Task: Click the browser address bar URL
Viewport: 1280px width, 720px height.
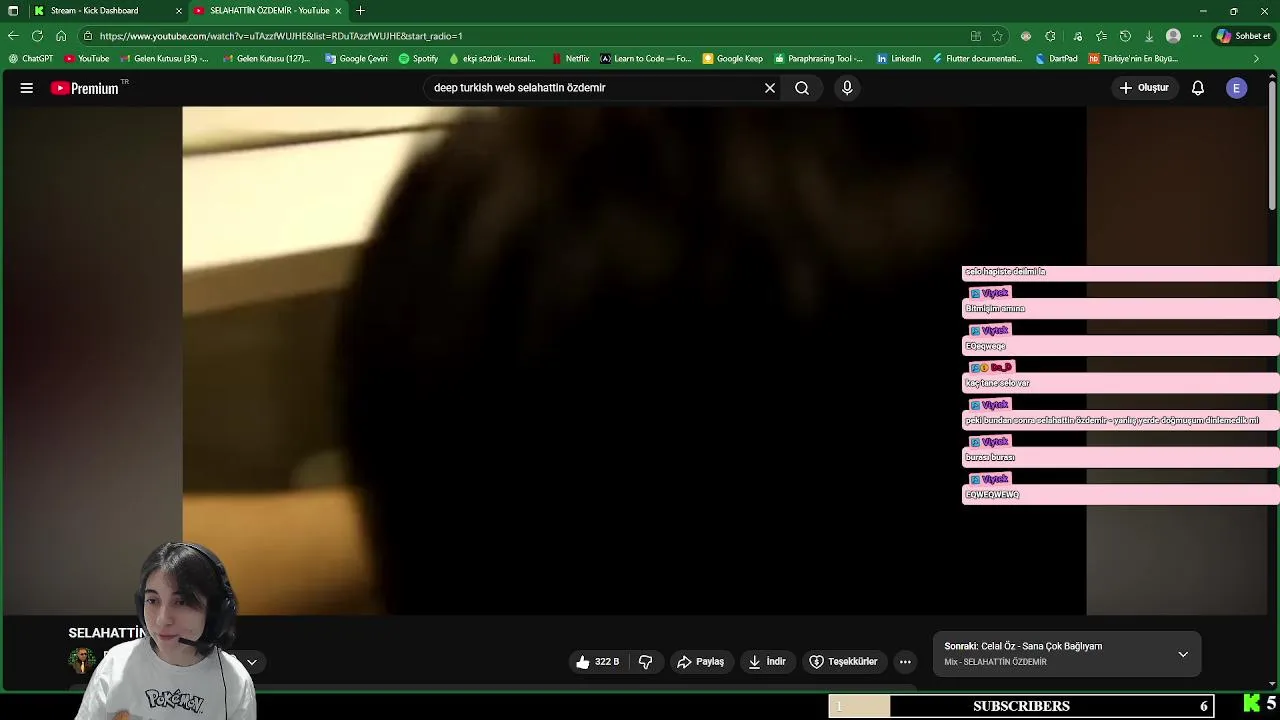Action: 281,36
